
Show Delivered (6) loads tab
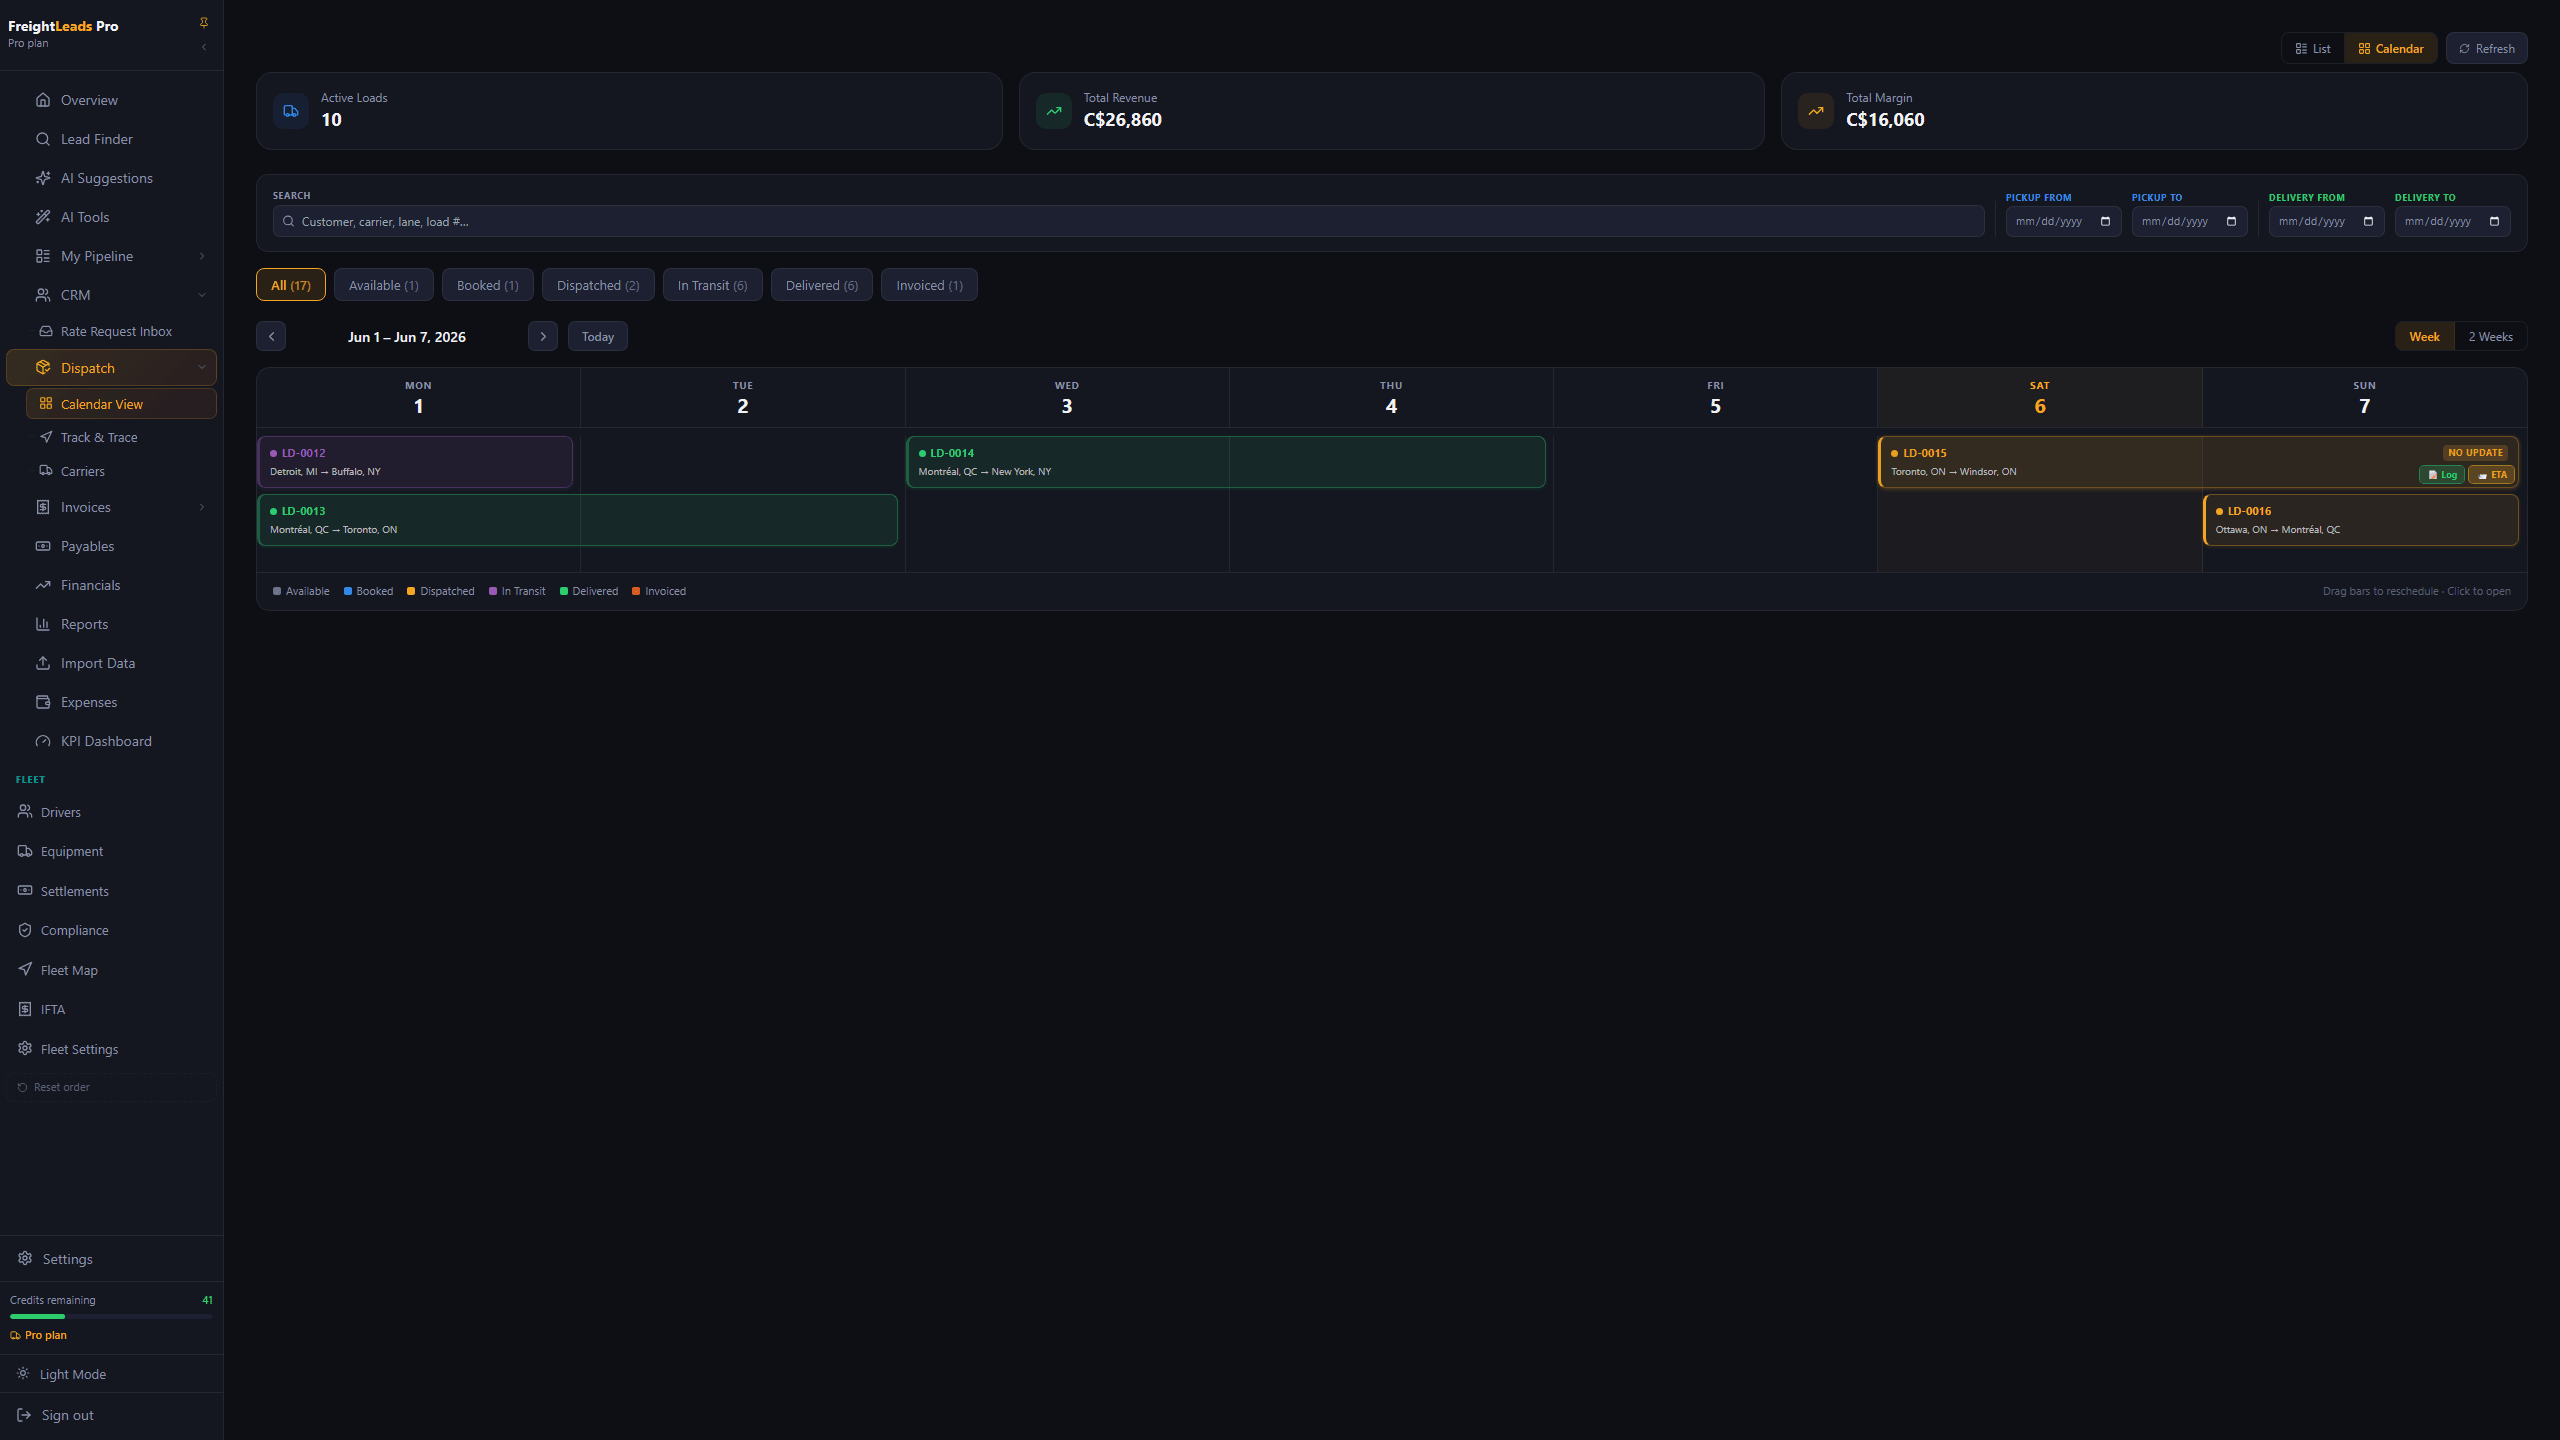[822, 285]
